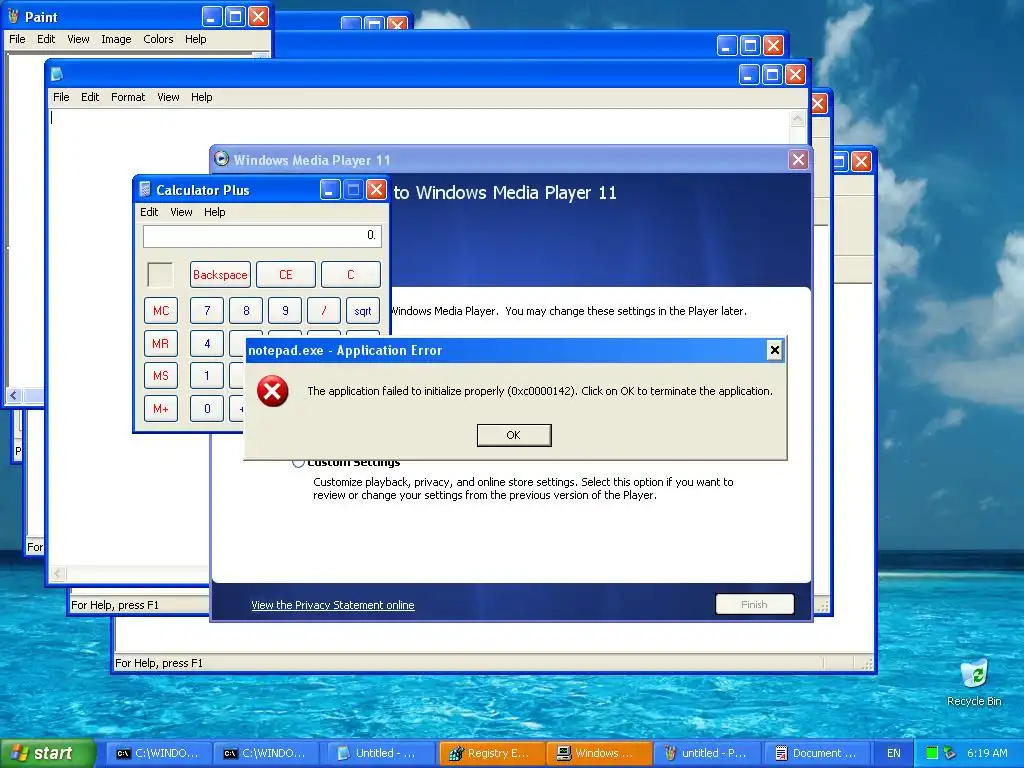Screen dimensions: 1024x768
Task: Open the Paint Colors menu
Action: pyautogui.click(x=158, y=39)
